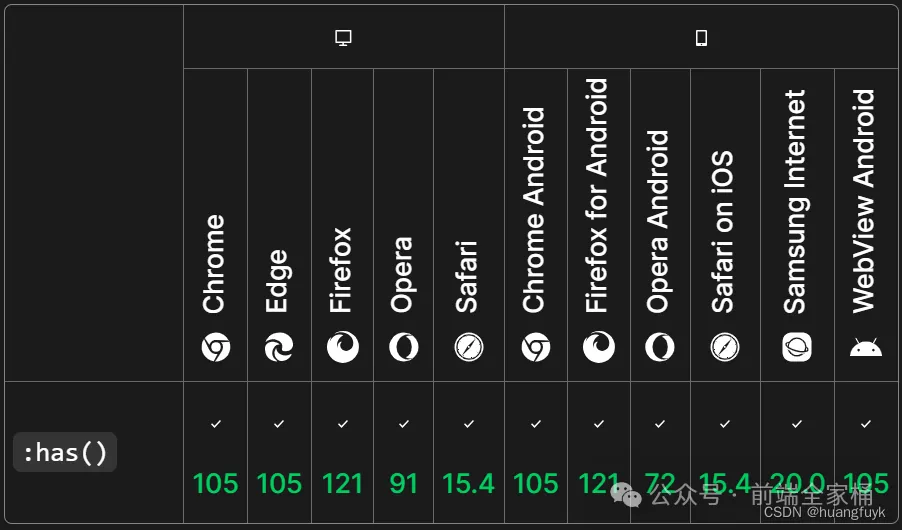Image resolution: width=902 pixels, height=530 pixels.
Task: Click the Safari on iOS icon
Action: coord(725,348)
